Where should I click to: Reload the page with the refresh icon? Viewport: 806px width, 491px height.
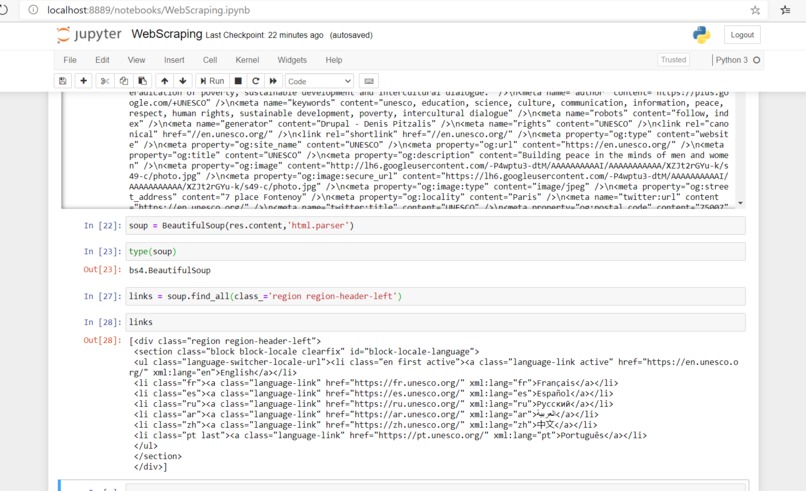click(x=4, y=10)
